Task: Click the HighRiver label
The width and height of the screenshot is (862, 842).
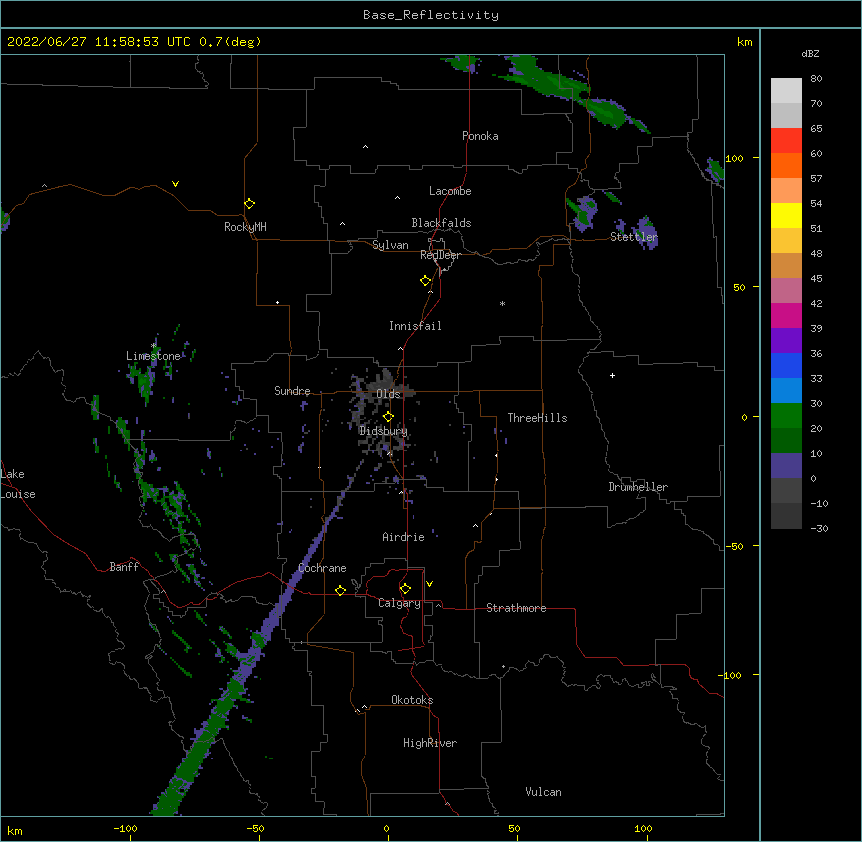Action: coord(430,743)
